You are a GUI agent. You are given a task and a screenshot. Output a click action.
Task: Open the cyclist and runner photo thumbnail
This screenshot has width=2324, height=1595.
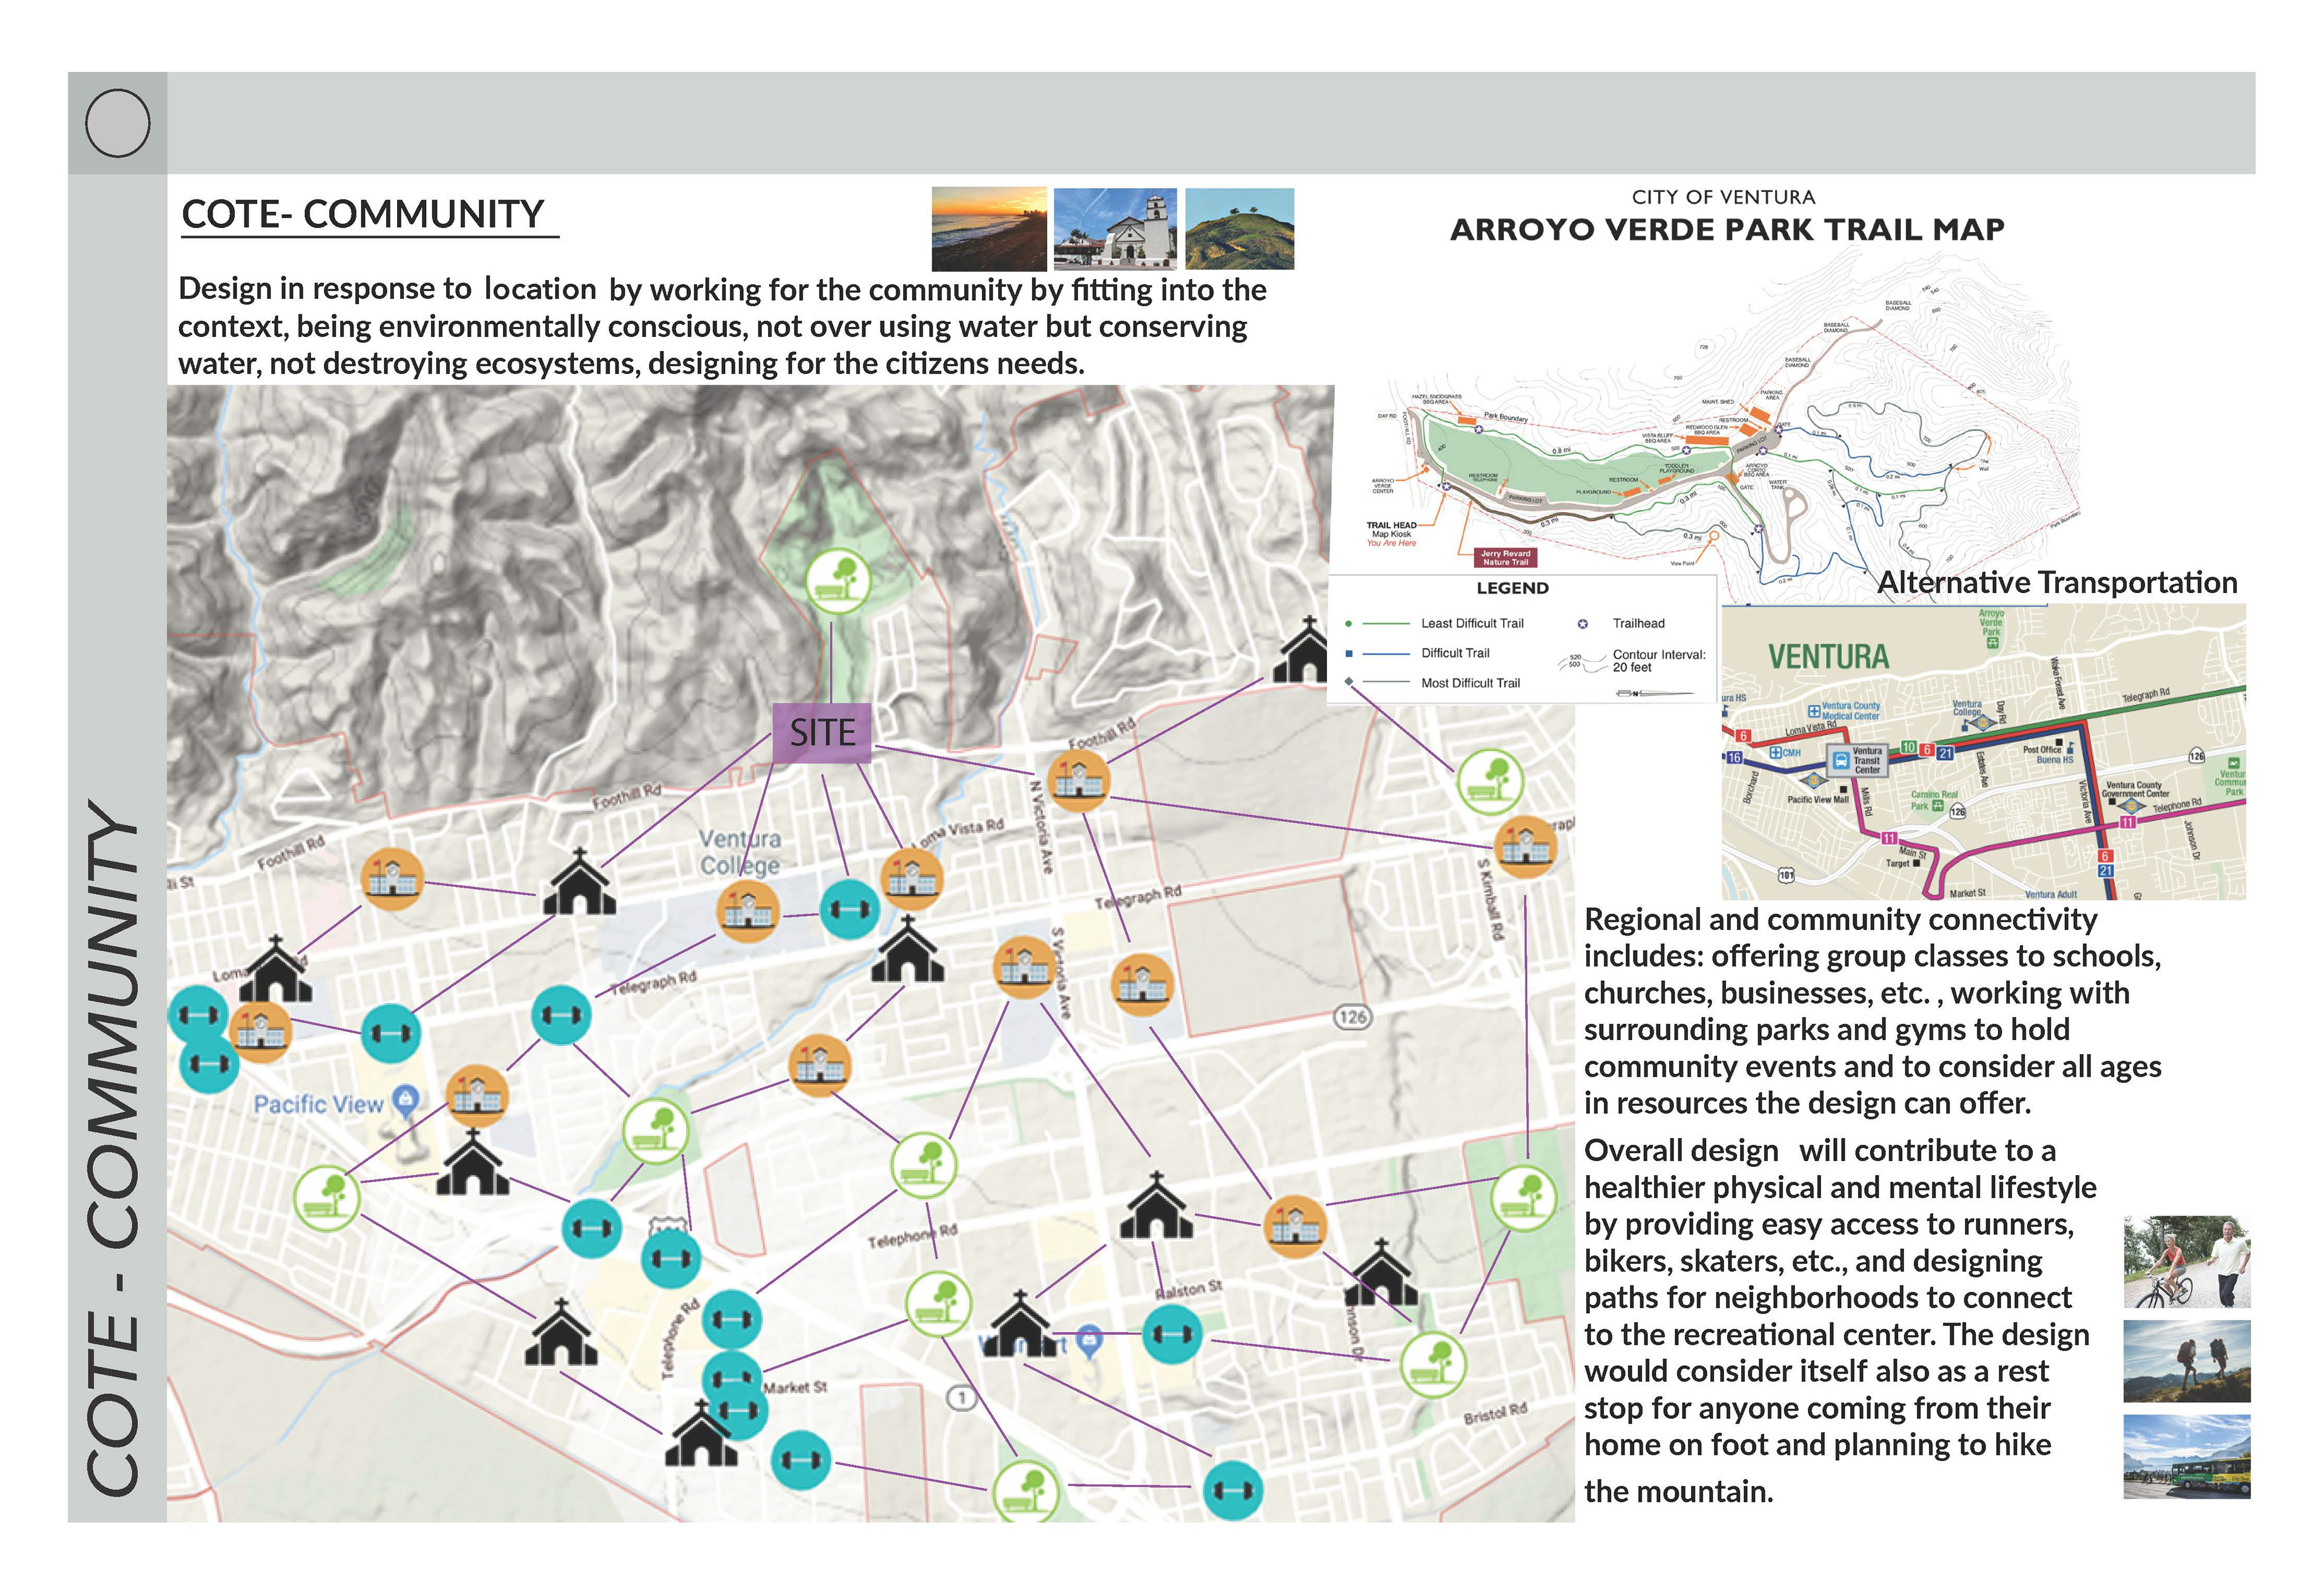coord(2187,1262)
